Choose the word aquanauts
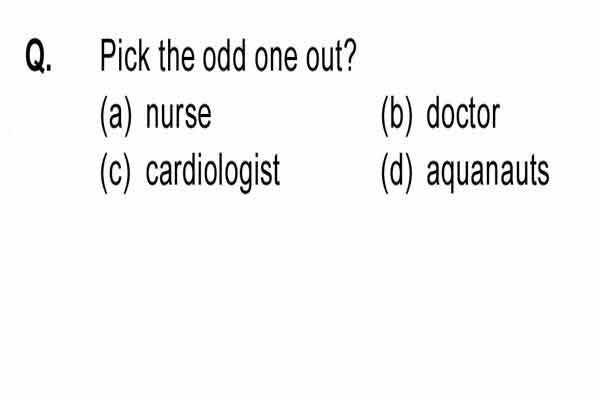This screenshot has height=400, width=600. 488,173
